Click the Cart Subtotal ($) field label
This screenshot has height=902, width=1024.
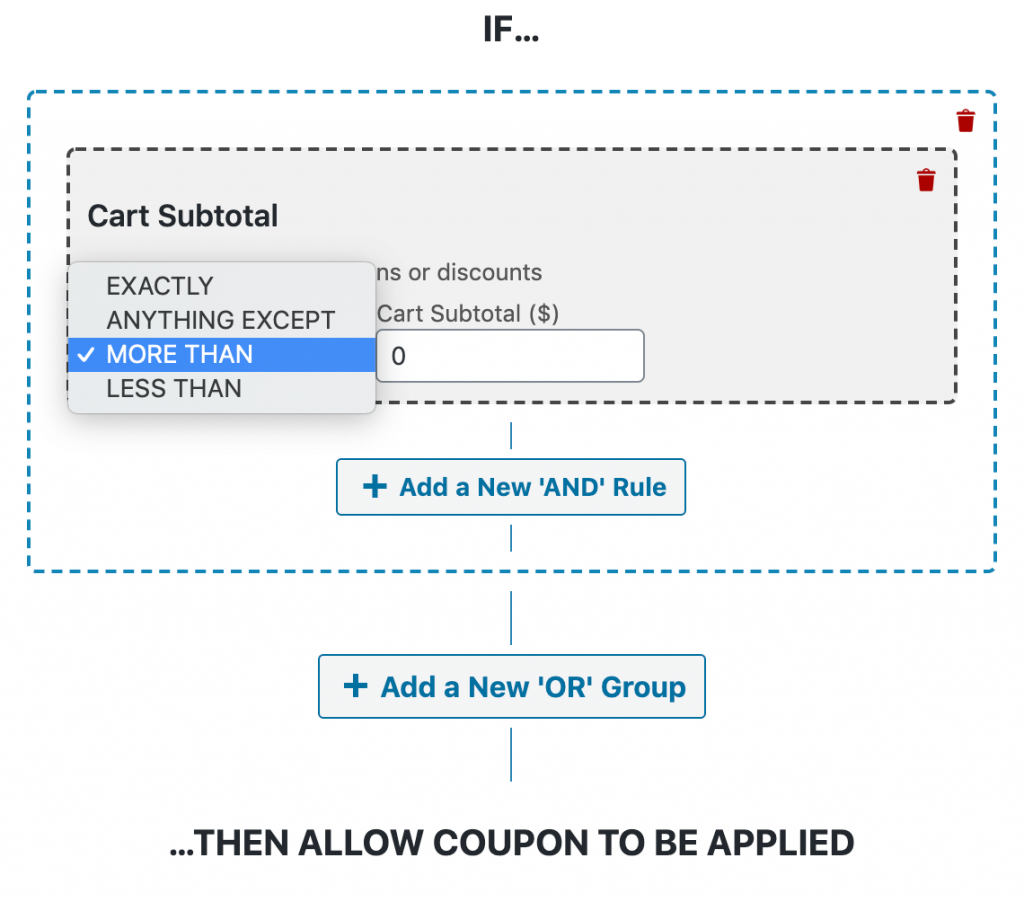468,314
